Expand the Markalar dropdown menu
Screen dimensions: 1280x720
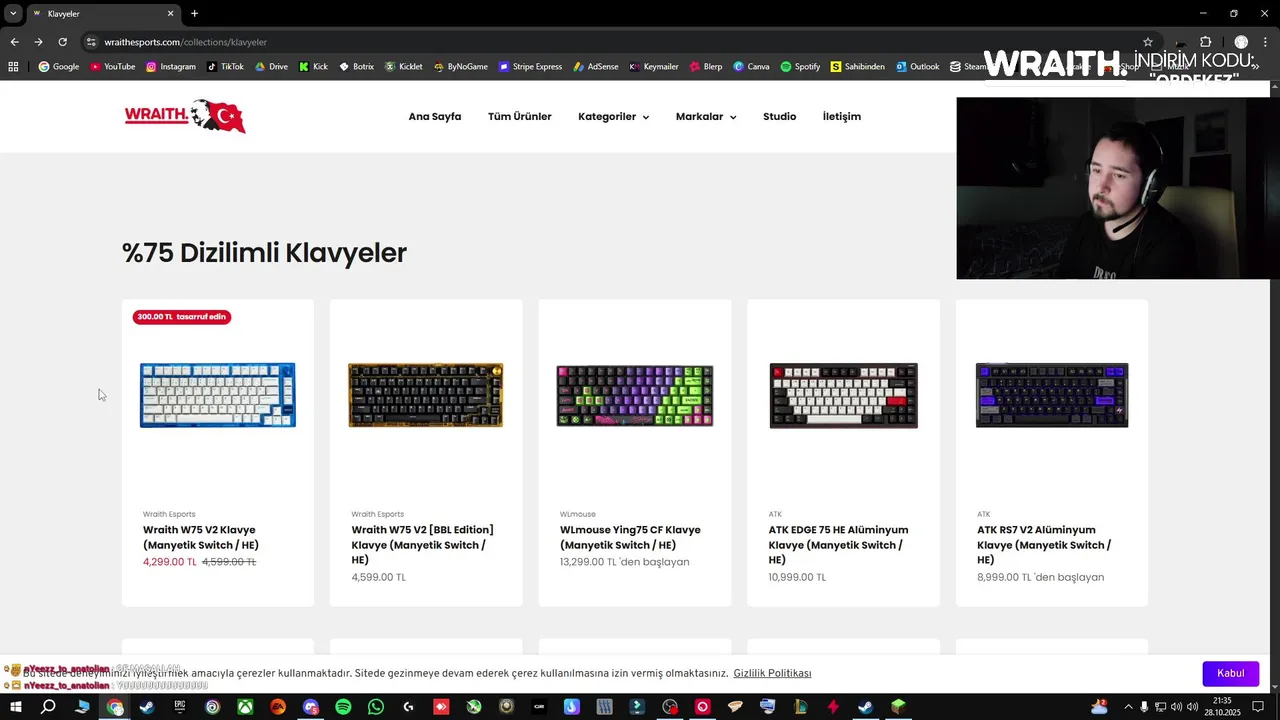pyautogui.click(x=706, y=117)
